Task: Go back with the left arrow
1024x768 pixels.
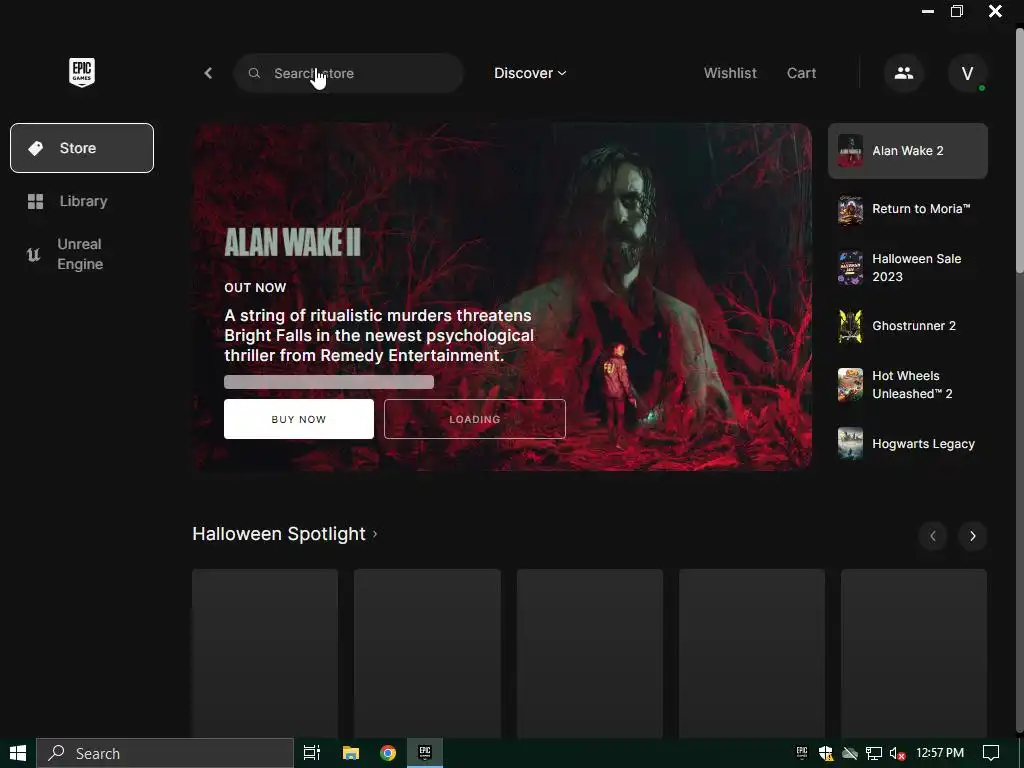Action: [208, 73]
